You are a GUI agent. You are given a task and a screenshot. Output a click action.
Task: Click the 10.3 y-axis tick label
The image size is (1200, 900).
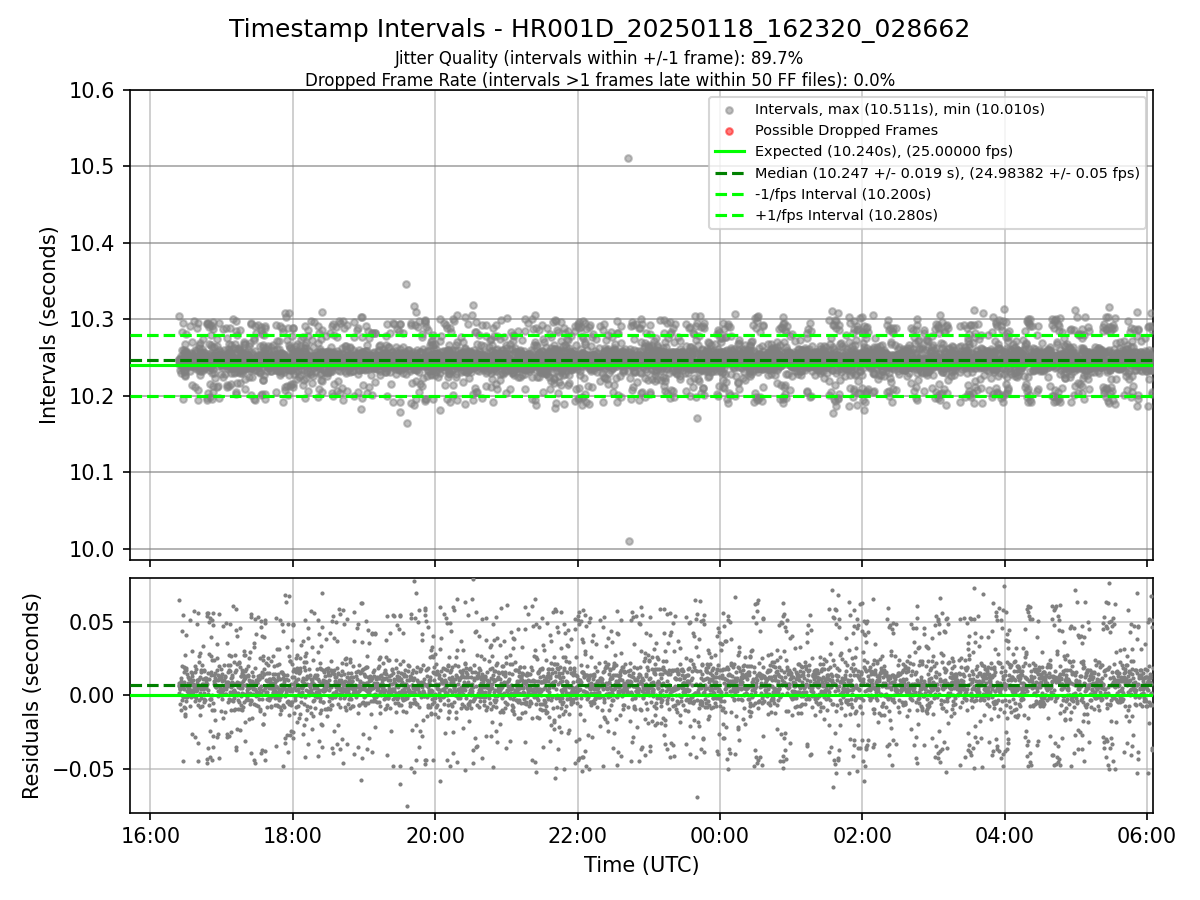[x=94, y=319]
